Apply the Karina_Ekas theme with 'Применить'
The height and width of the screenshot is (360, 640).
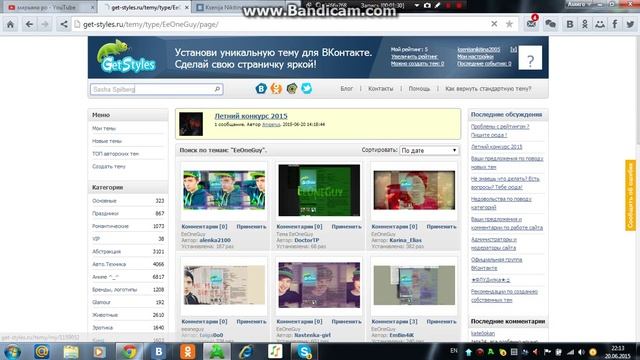coord(441,227)
